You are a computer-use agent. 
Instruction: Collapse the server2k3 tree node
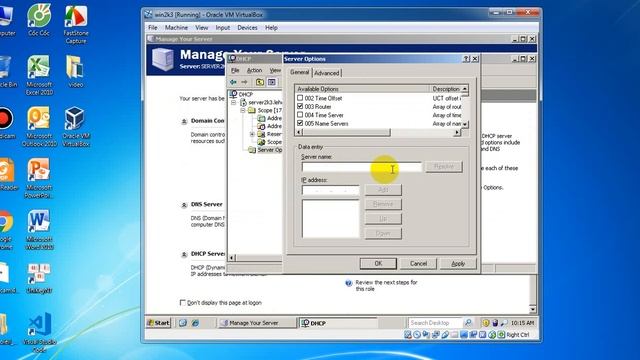234,102
